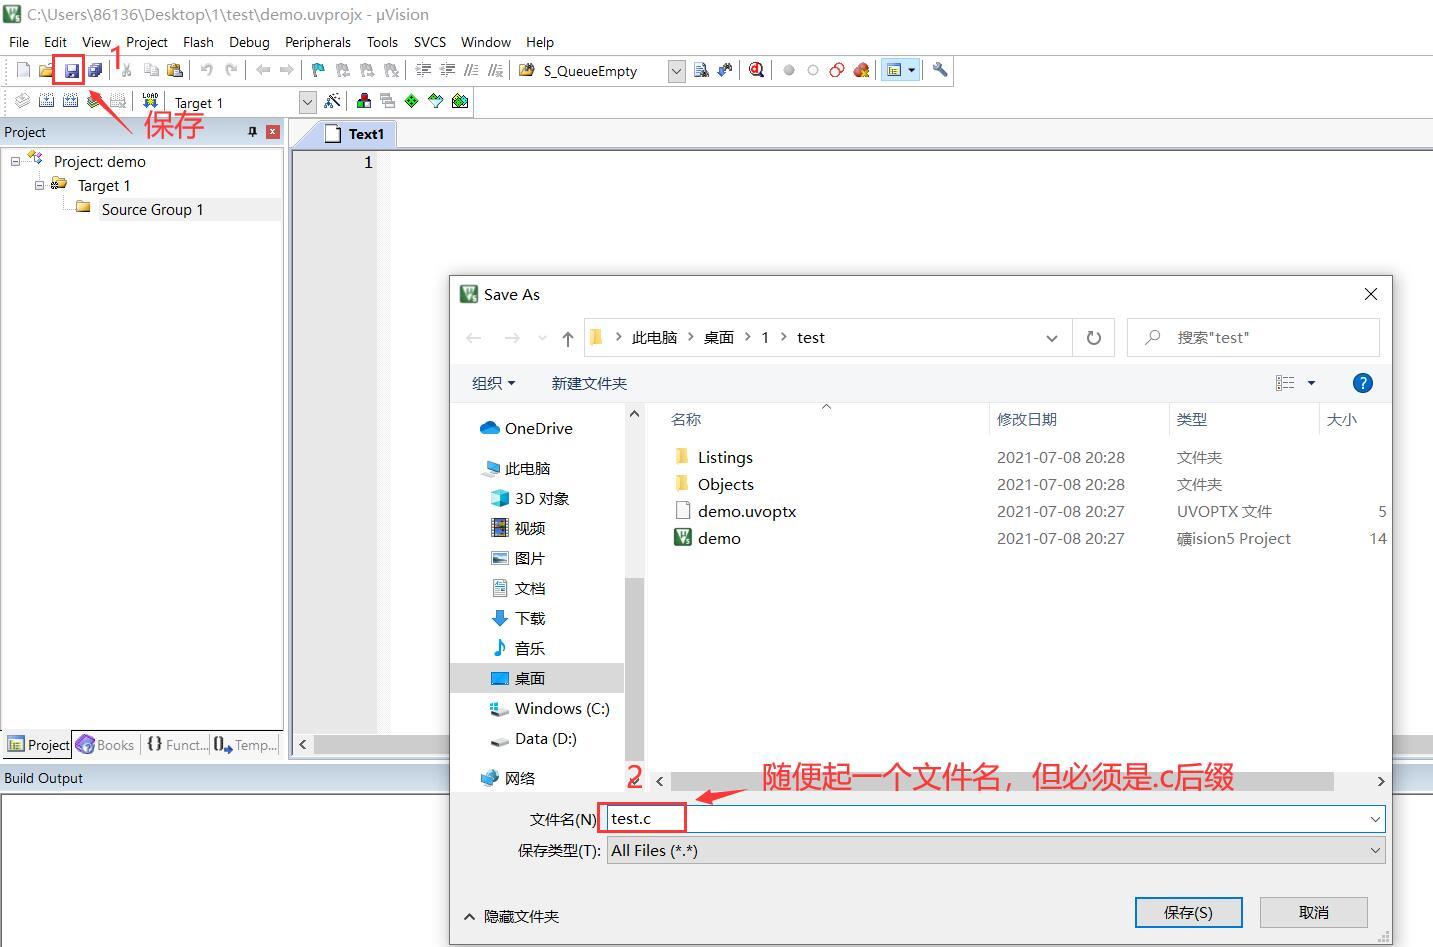Click the 取消 cancel button
This screenshot has height=947, width=1433.
click(1313, 912)
